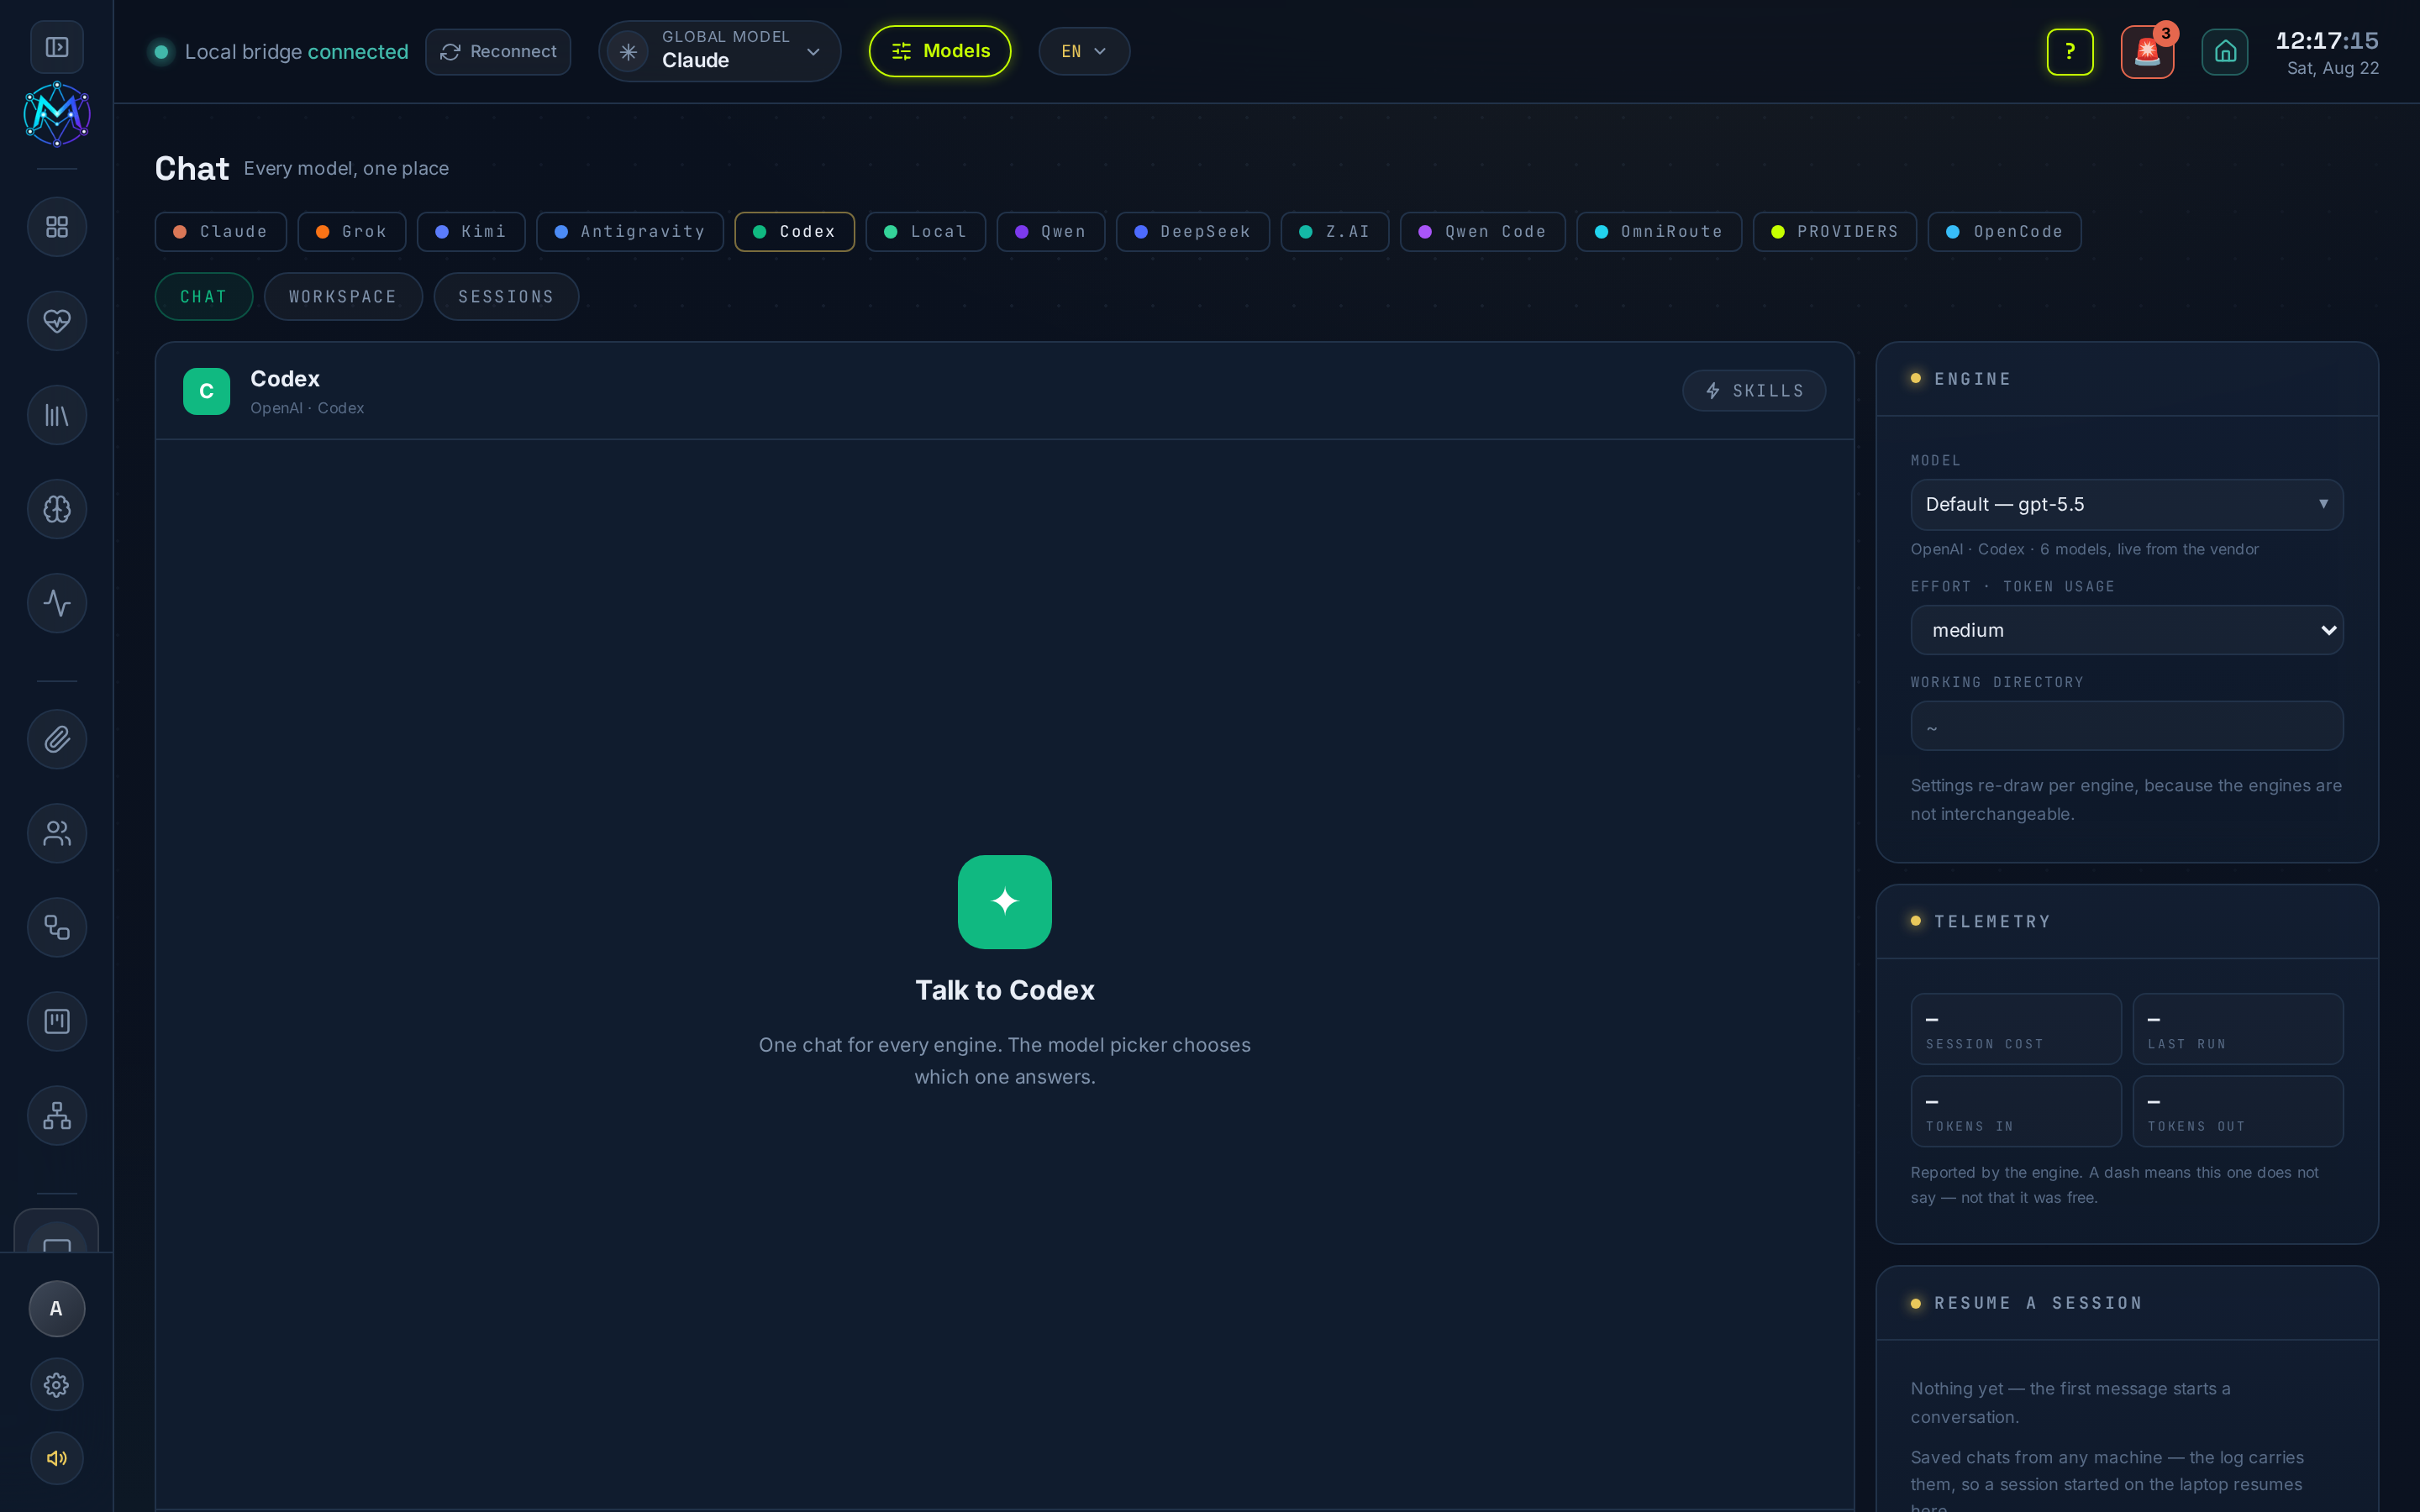Click the "OpenAI · Codex" subtitle under Codex
This screenshot has height=1512, width=2420.
[x=307, y=408]
